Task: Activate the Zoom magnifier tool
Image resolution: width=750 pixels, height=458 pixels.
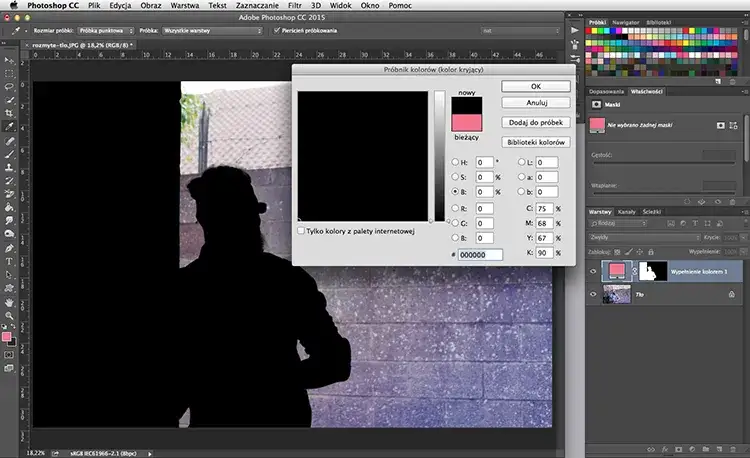Action: (x=9, y=317)
